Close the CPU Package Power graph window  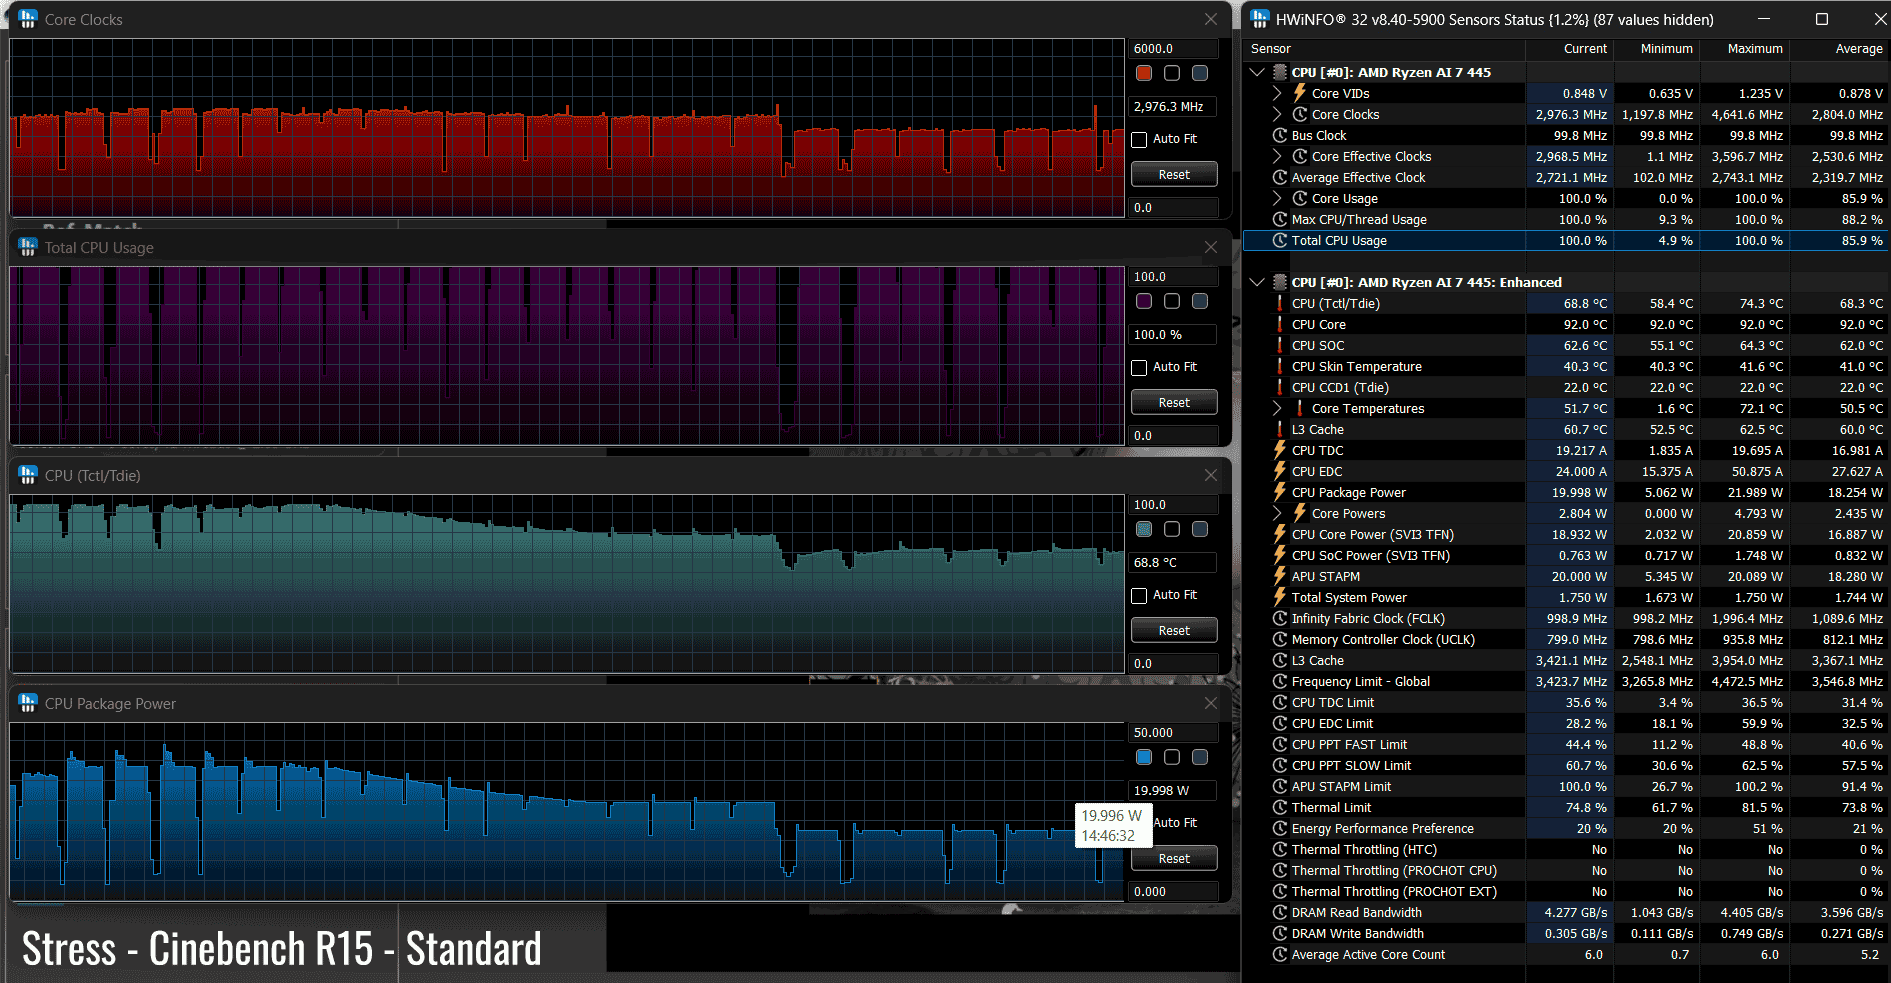[x=1211, y=703]
